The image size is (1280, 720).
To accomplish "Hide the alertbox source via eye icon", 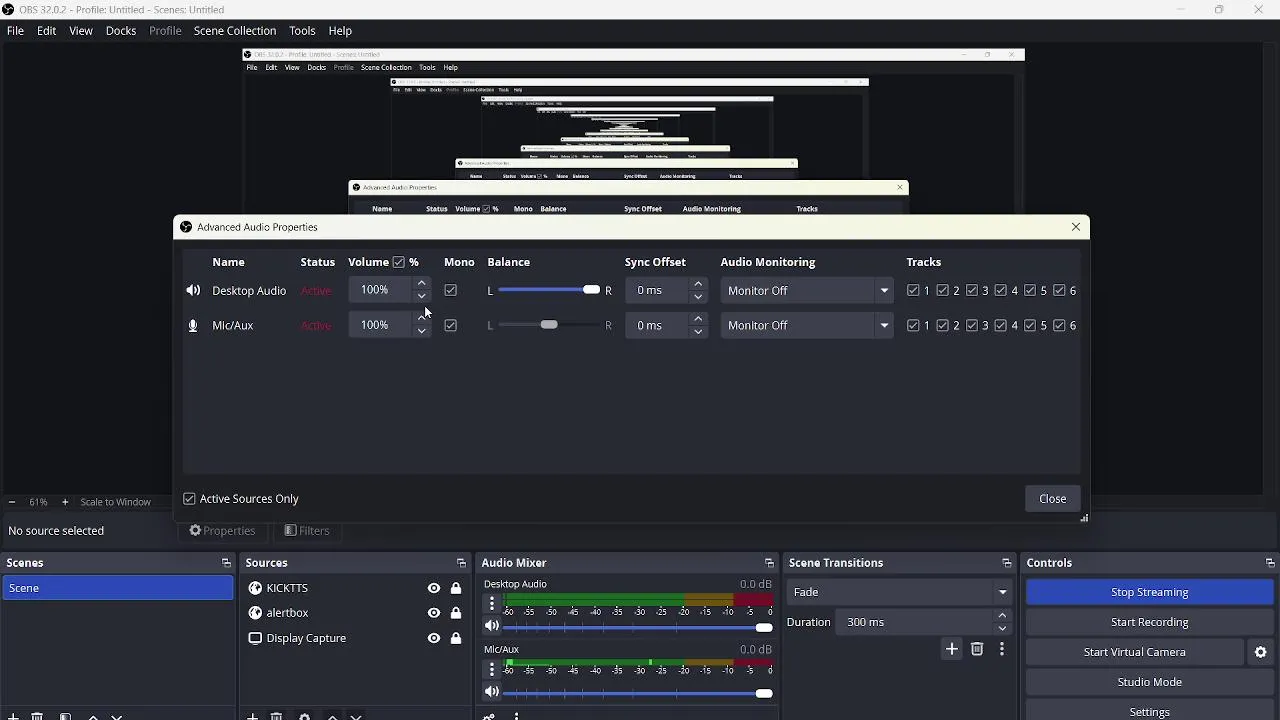I will [x=434, y=613].
